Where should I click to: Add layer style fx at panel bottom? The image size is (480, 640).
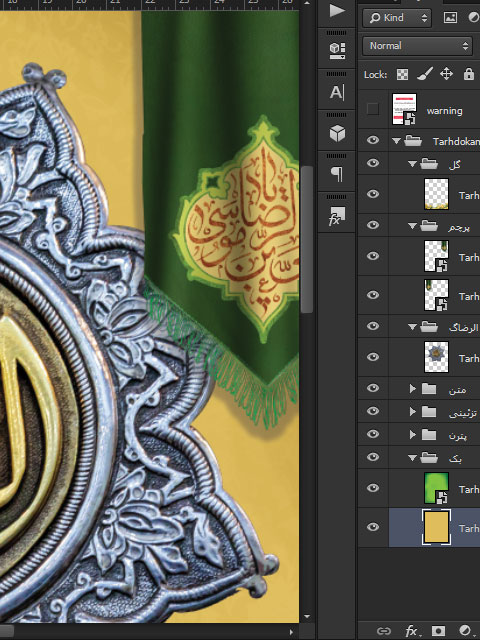(411, 631)
